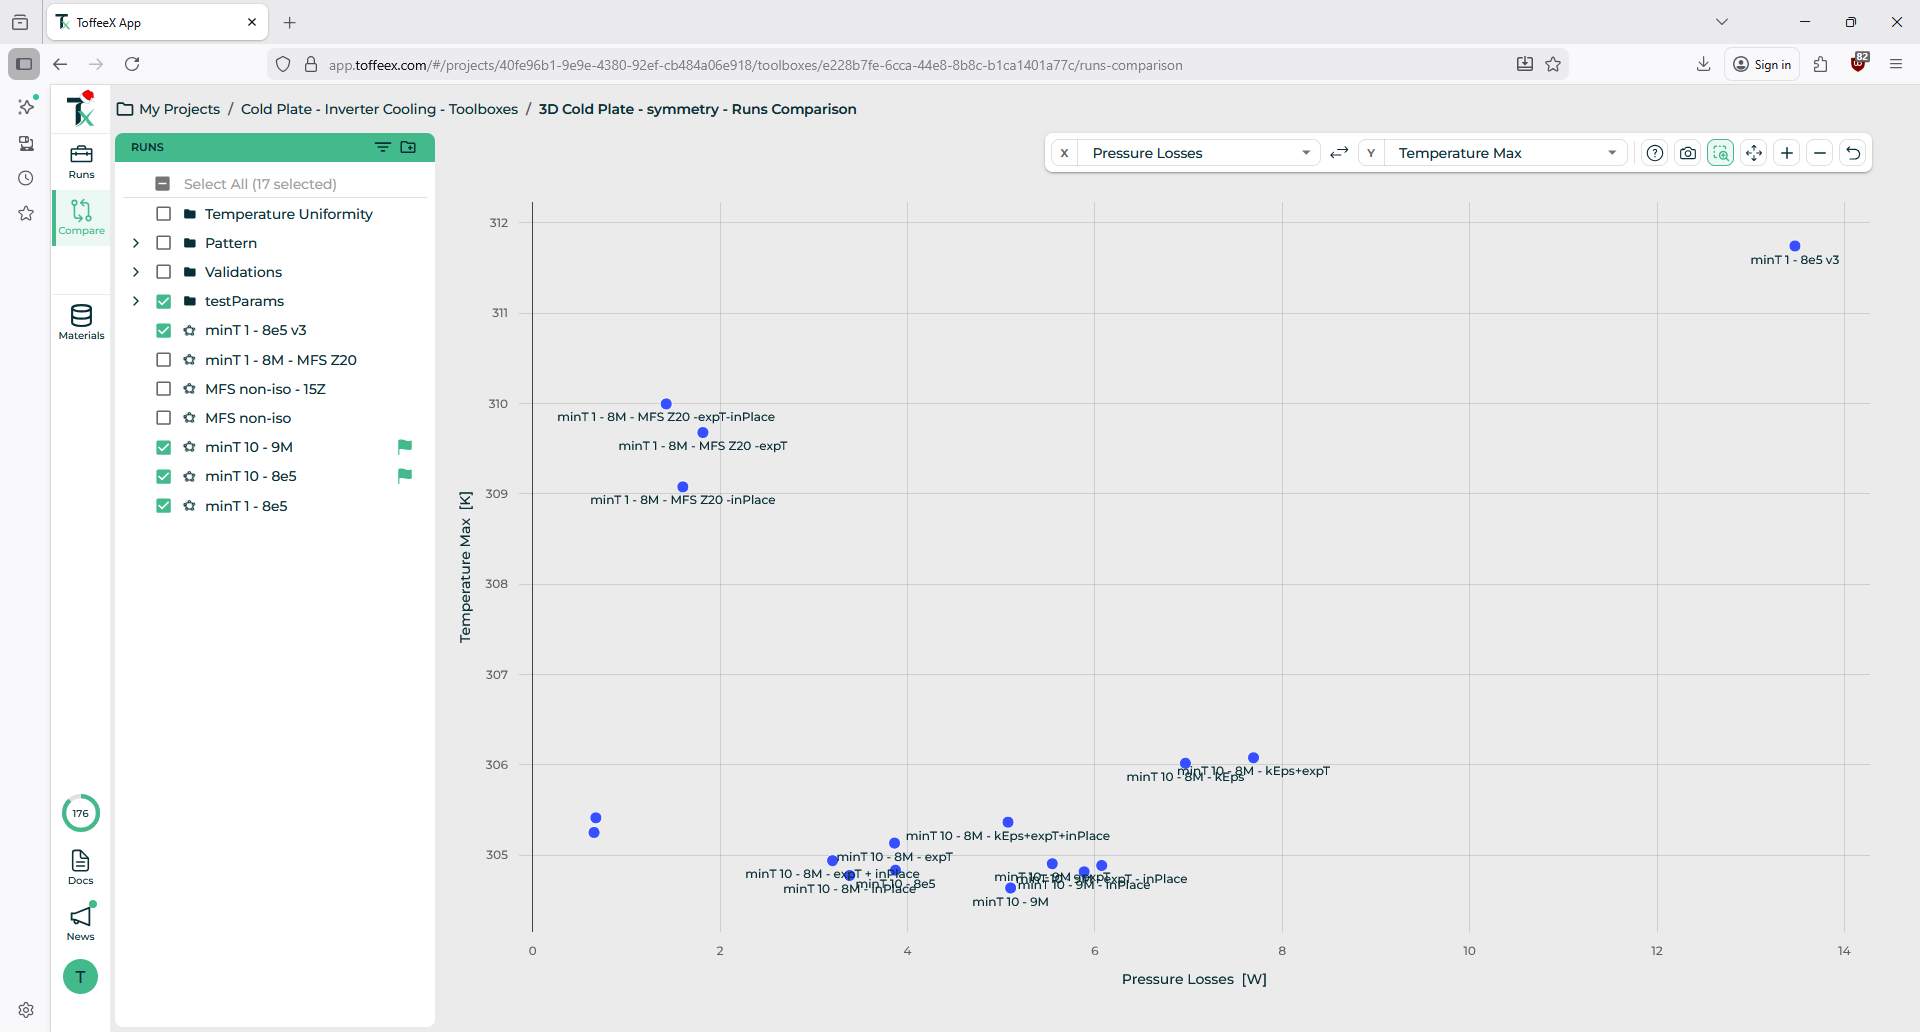Viewport: 1920px width, 1032px height.
Task: Check the MFS non-iso run checkbox
Action: (163, 418)
